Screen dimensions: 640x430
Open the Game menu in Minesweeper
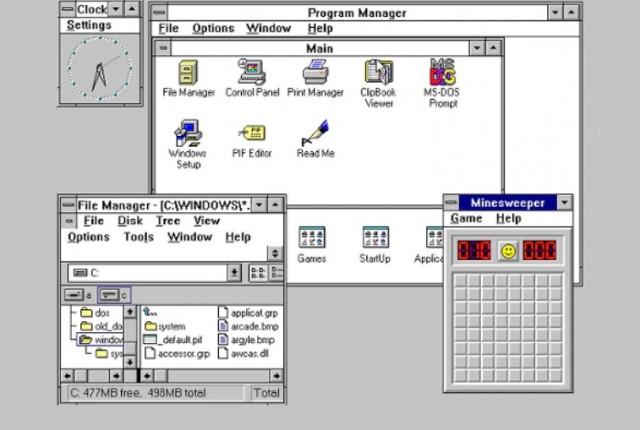466,218
